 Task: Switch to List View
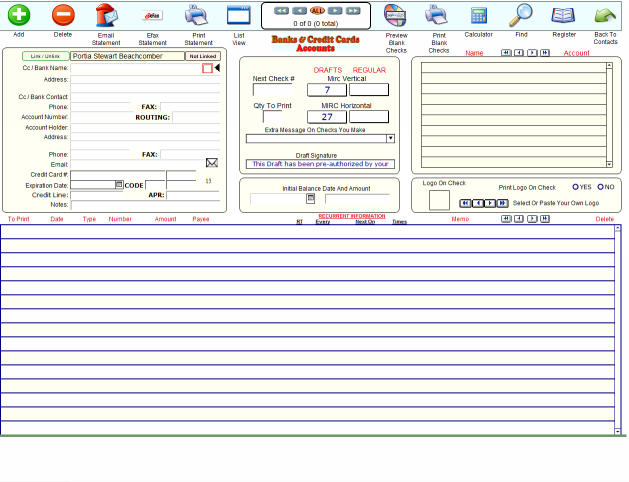[x=238, y=15]
